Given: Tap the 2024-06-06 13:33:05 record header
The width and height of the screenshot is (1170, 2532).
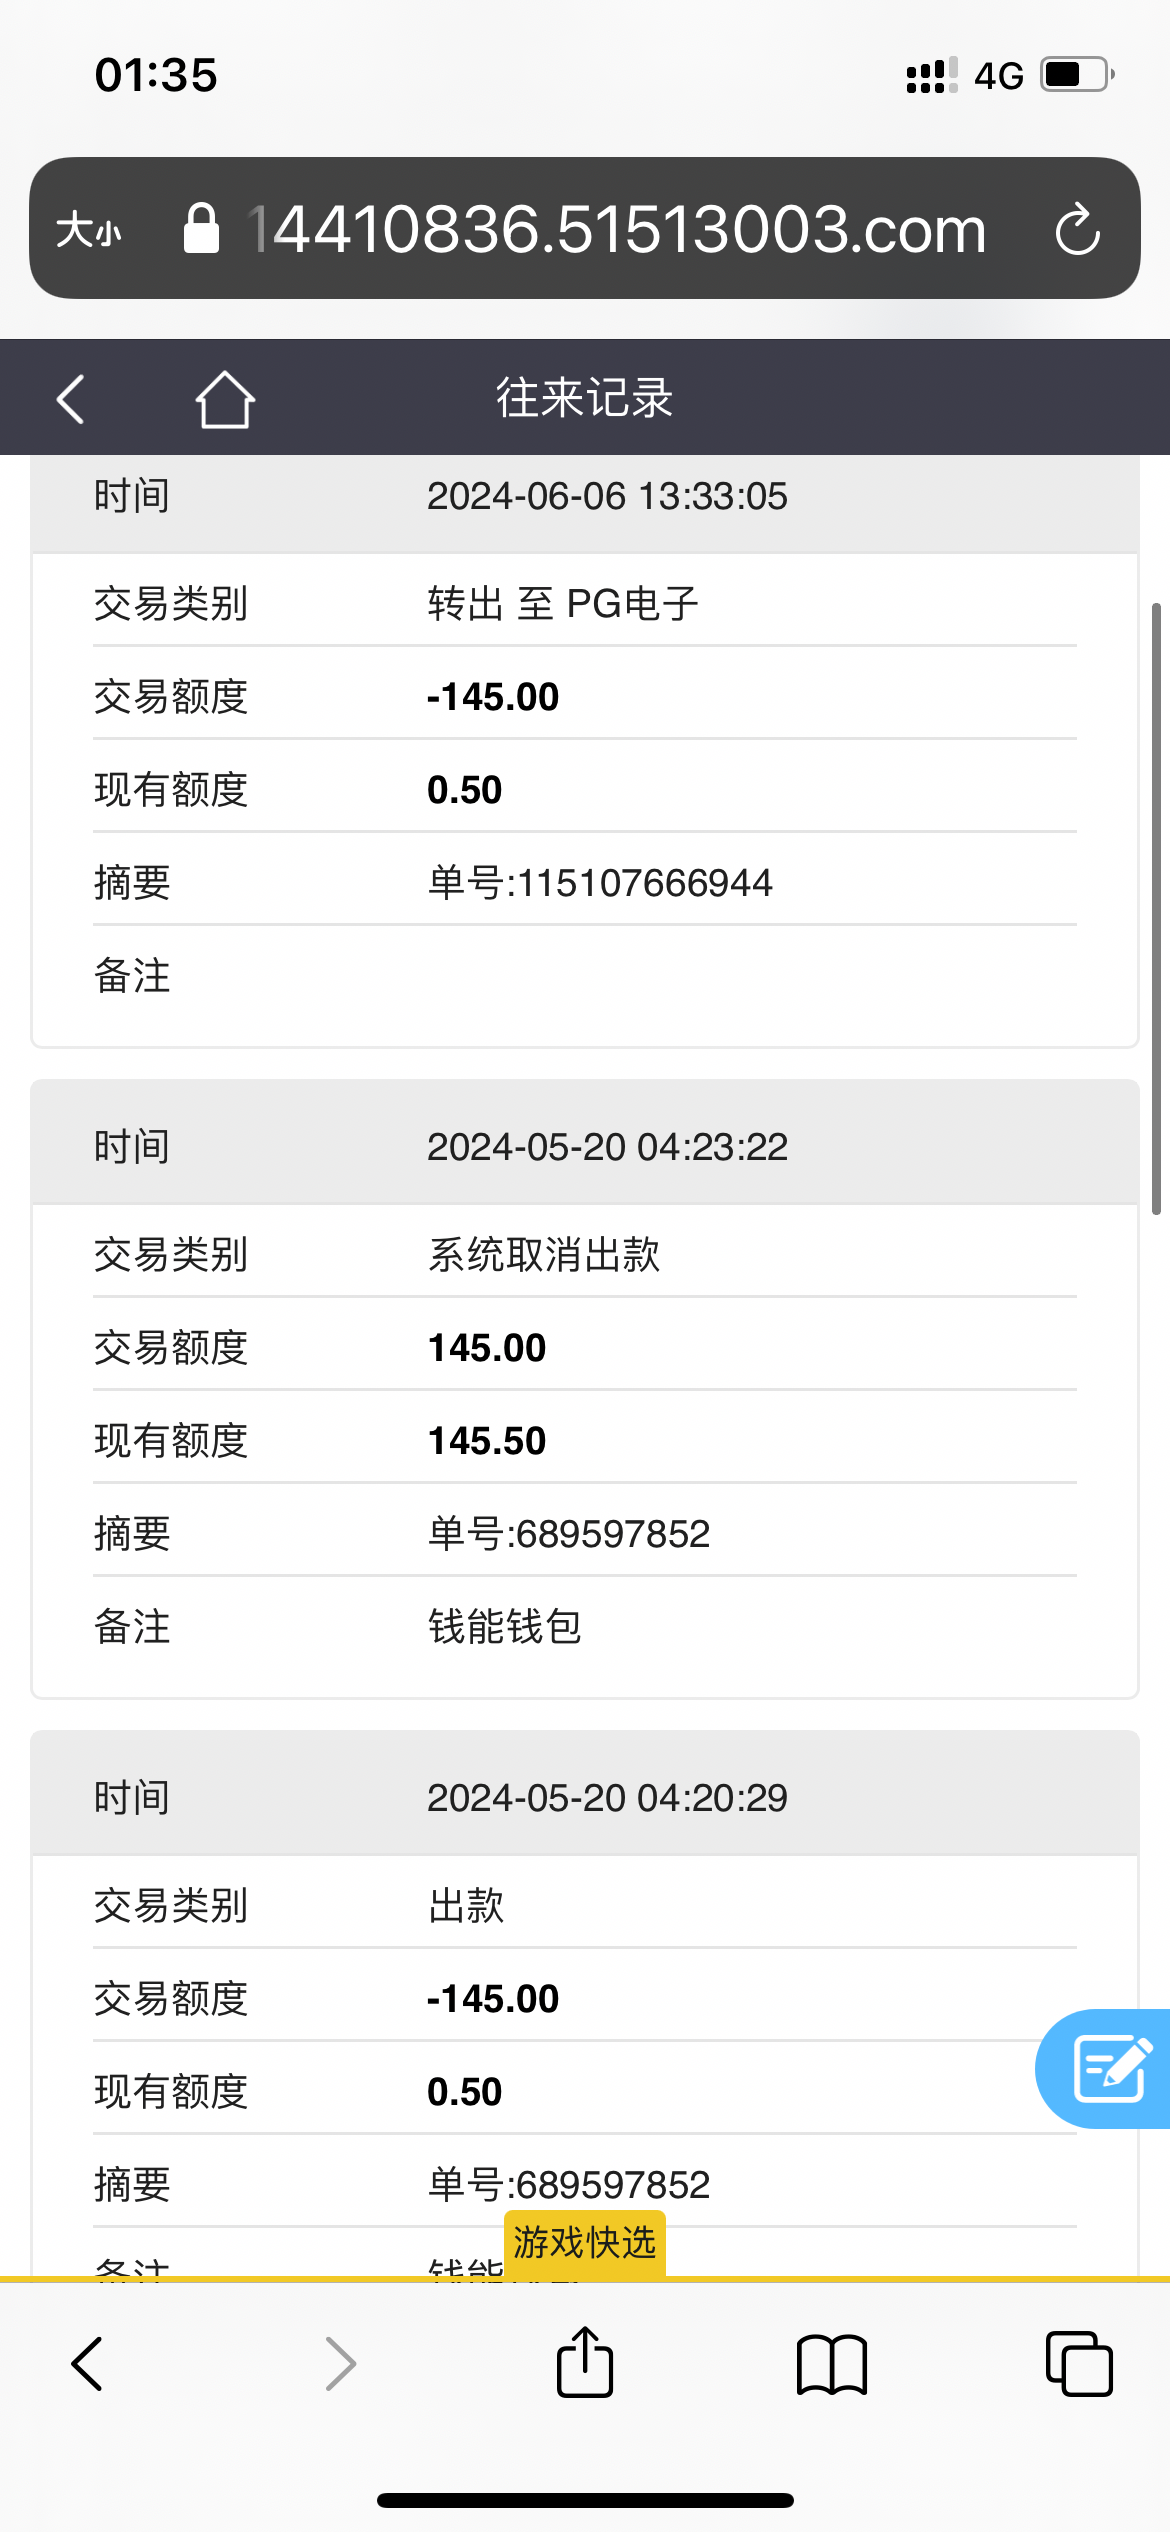Looking at the screenshot, I should [606, 497].
